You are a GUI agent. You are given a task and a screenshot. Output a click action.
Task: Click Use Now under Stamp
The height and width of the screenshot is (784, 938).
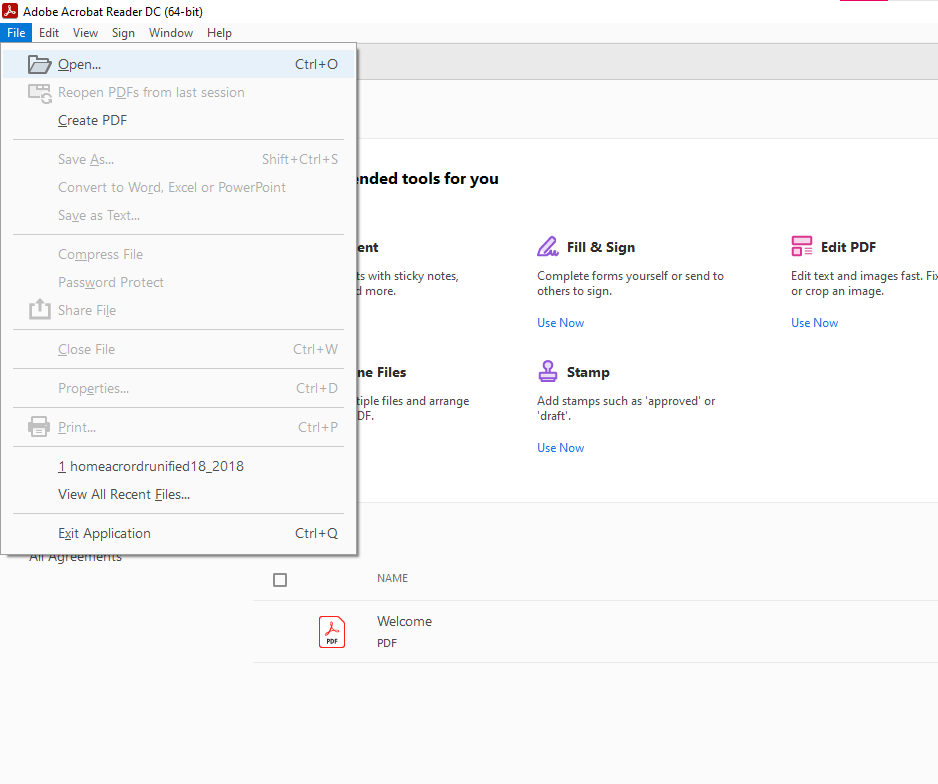(560, 447)
